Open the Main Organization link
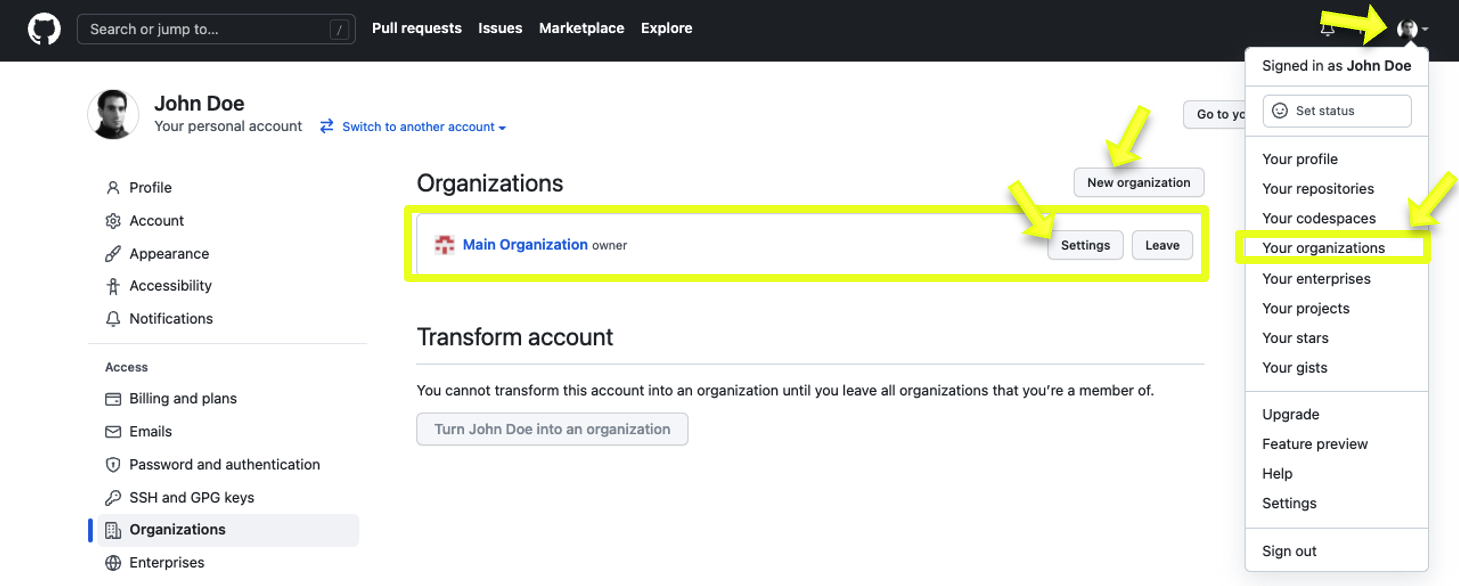The height and width of the screenshot is (586, 1459). [525, 244]
